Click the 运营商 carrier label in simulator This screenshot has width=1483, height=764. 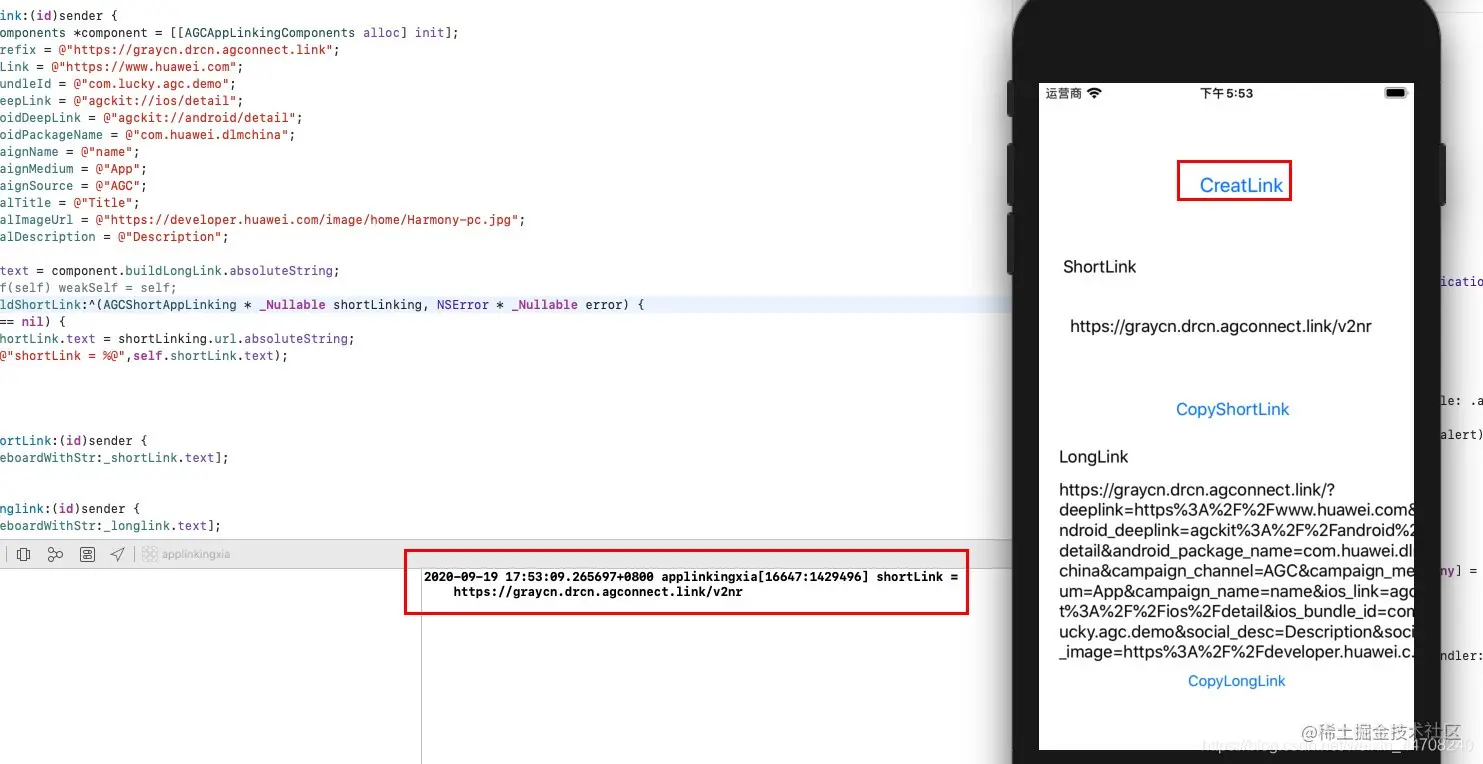(1063, 93)
